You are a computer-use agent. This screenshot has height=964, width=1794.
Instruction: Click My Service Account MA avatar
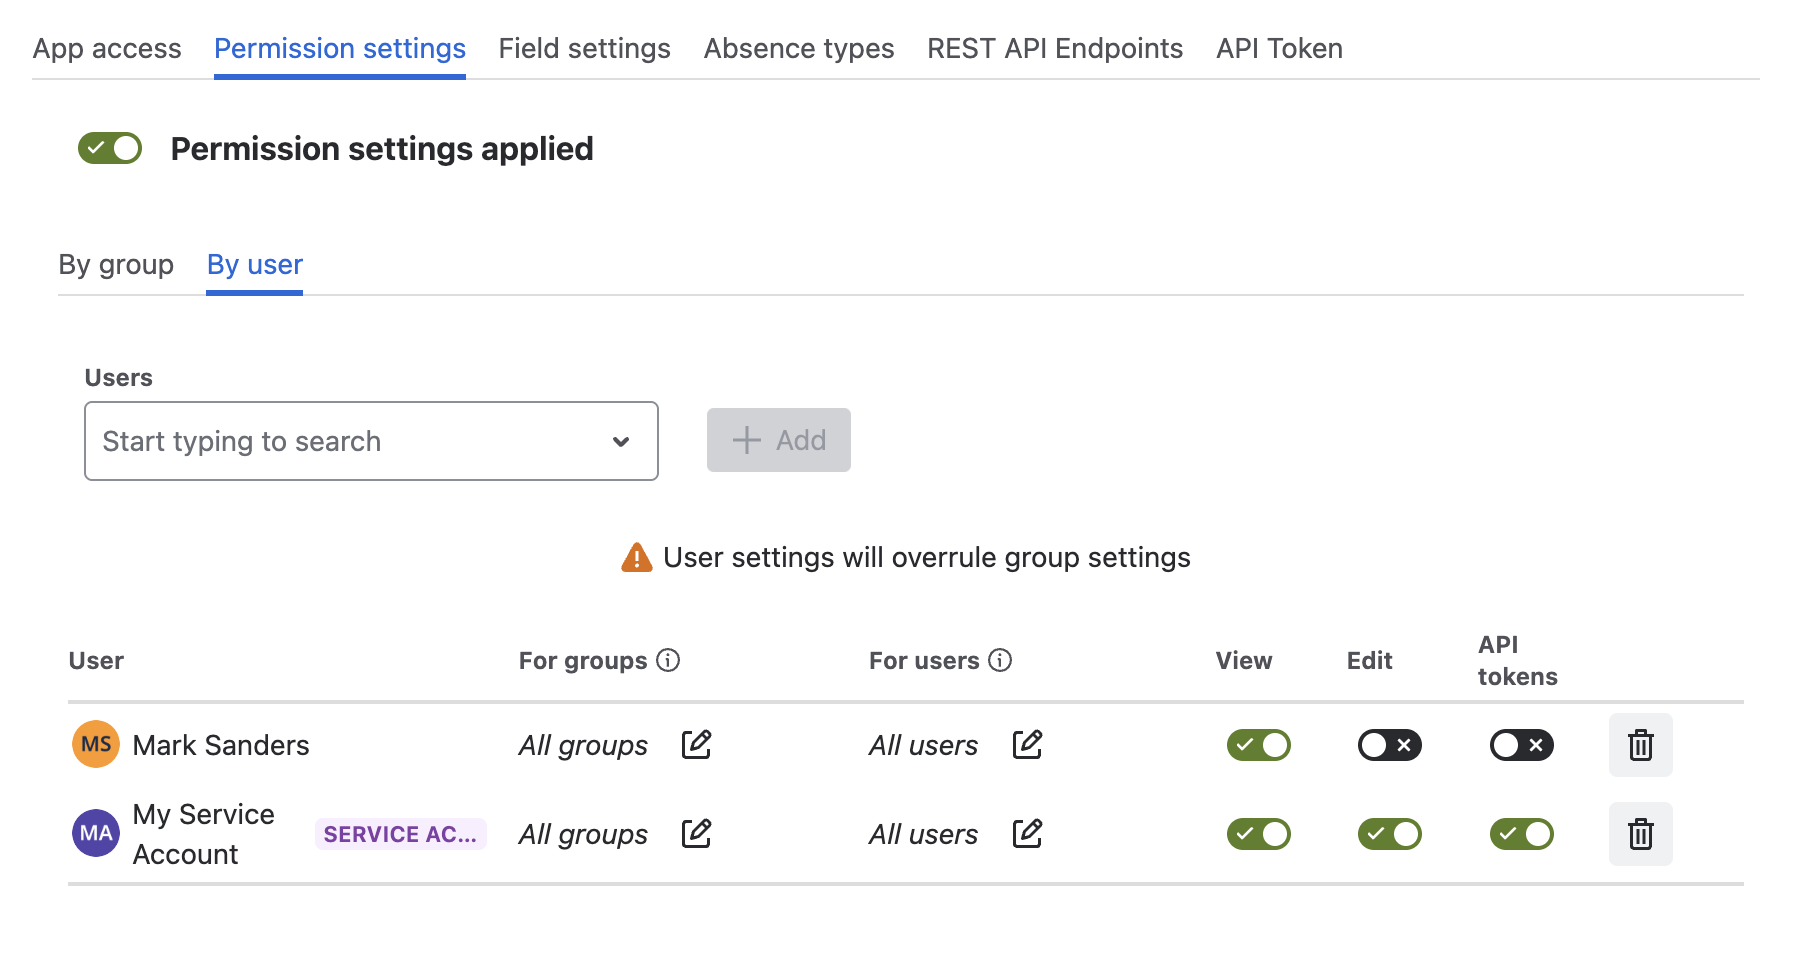point(96,833)
